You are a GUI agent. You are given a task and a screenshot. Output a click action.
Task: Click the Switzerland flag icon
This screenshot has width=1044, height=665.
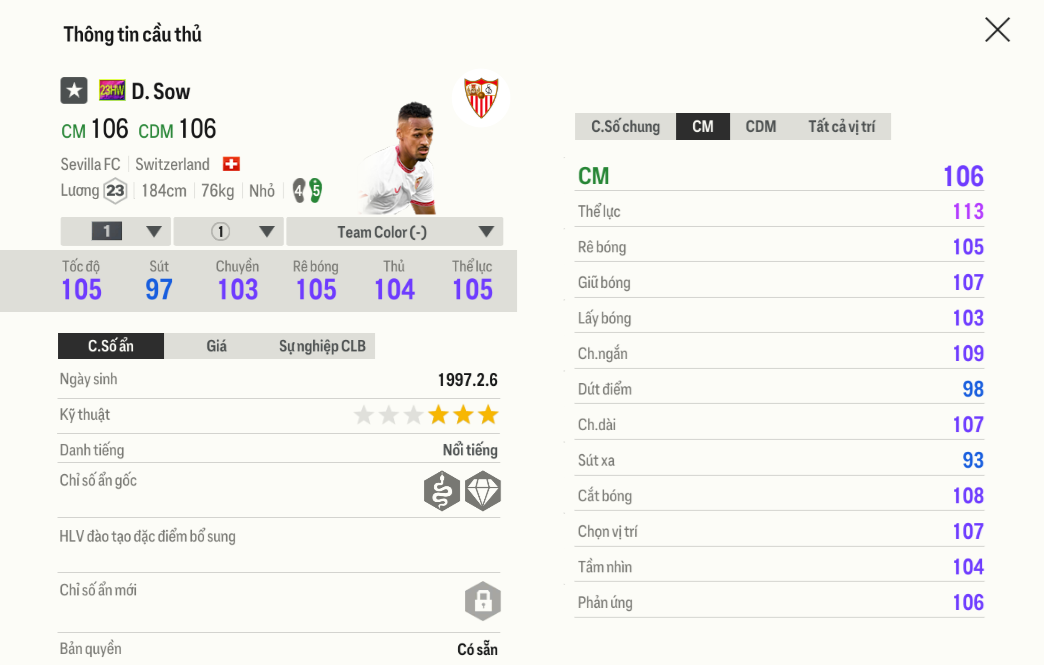pyautogui.click(x=231, y=164)
